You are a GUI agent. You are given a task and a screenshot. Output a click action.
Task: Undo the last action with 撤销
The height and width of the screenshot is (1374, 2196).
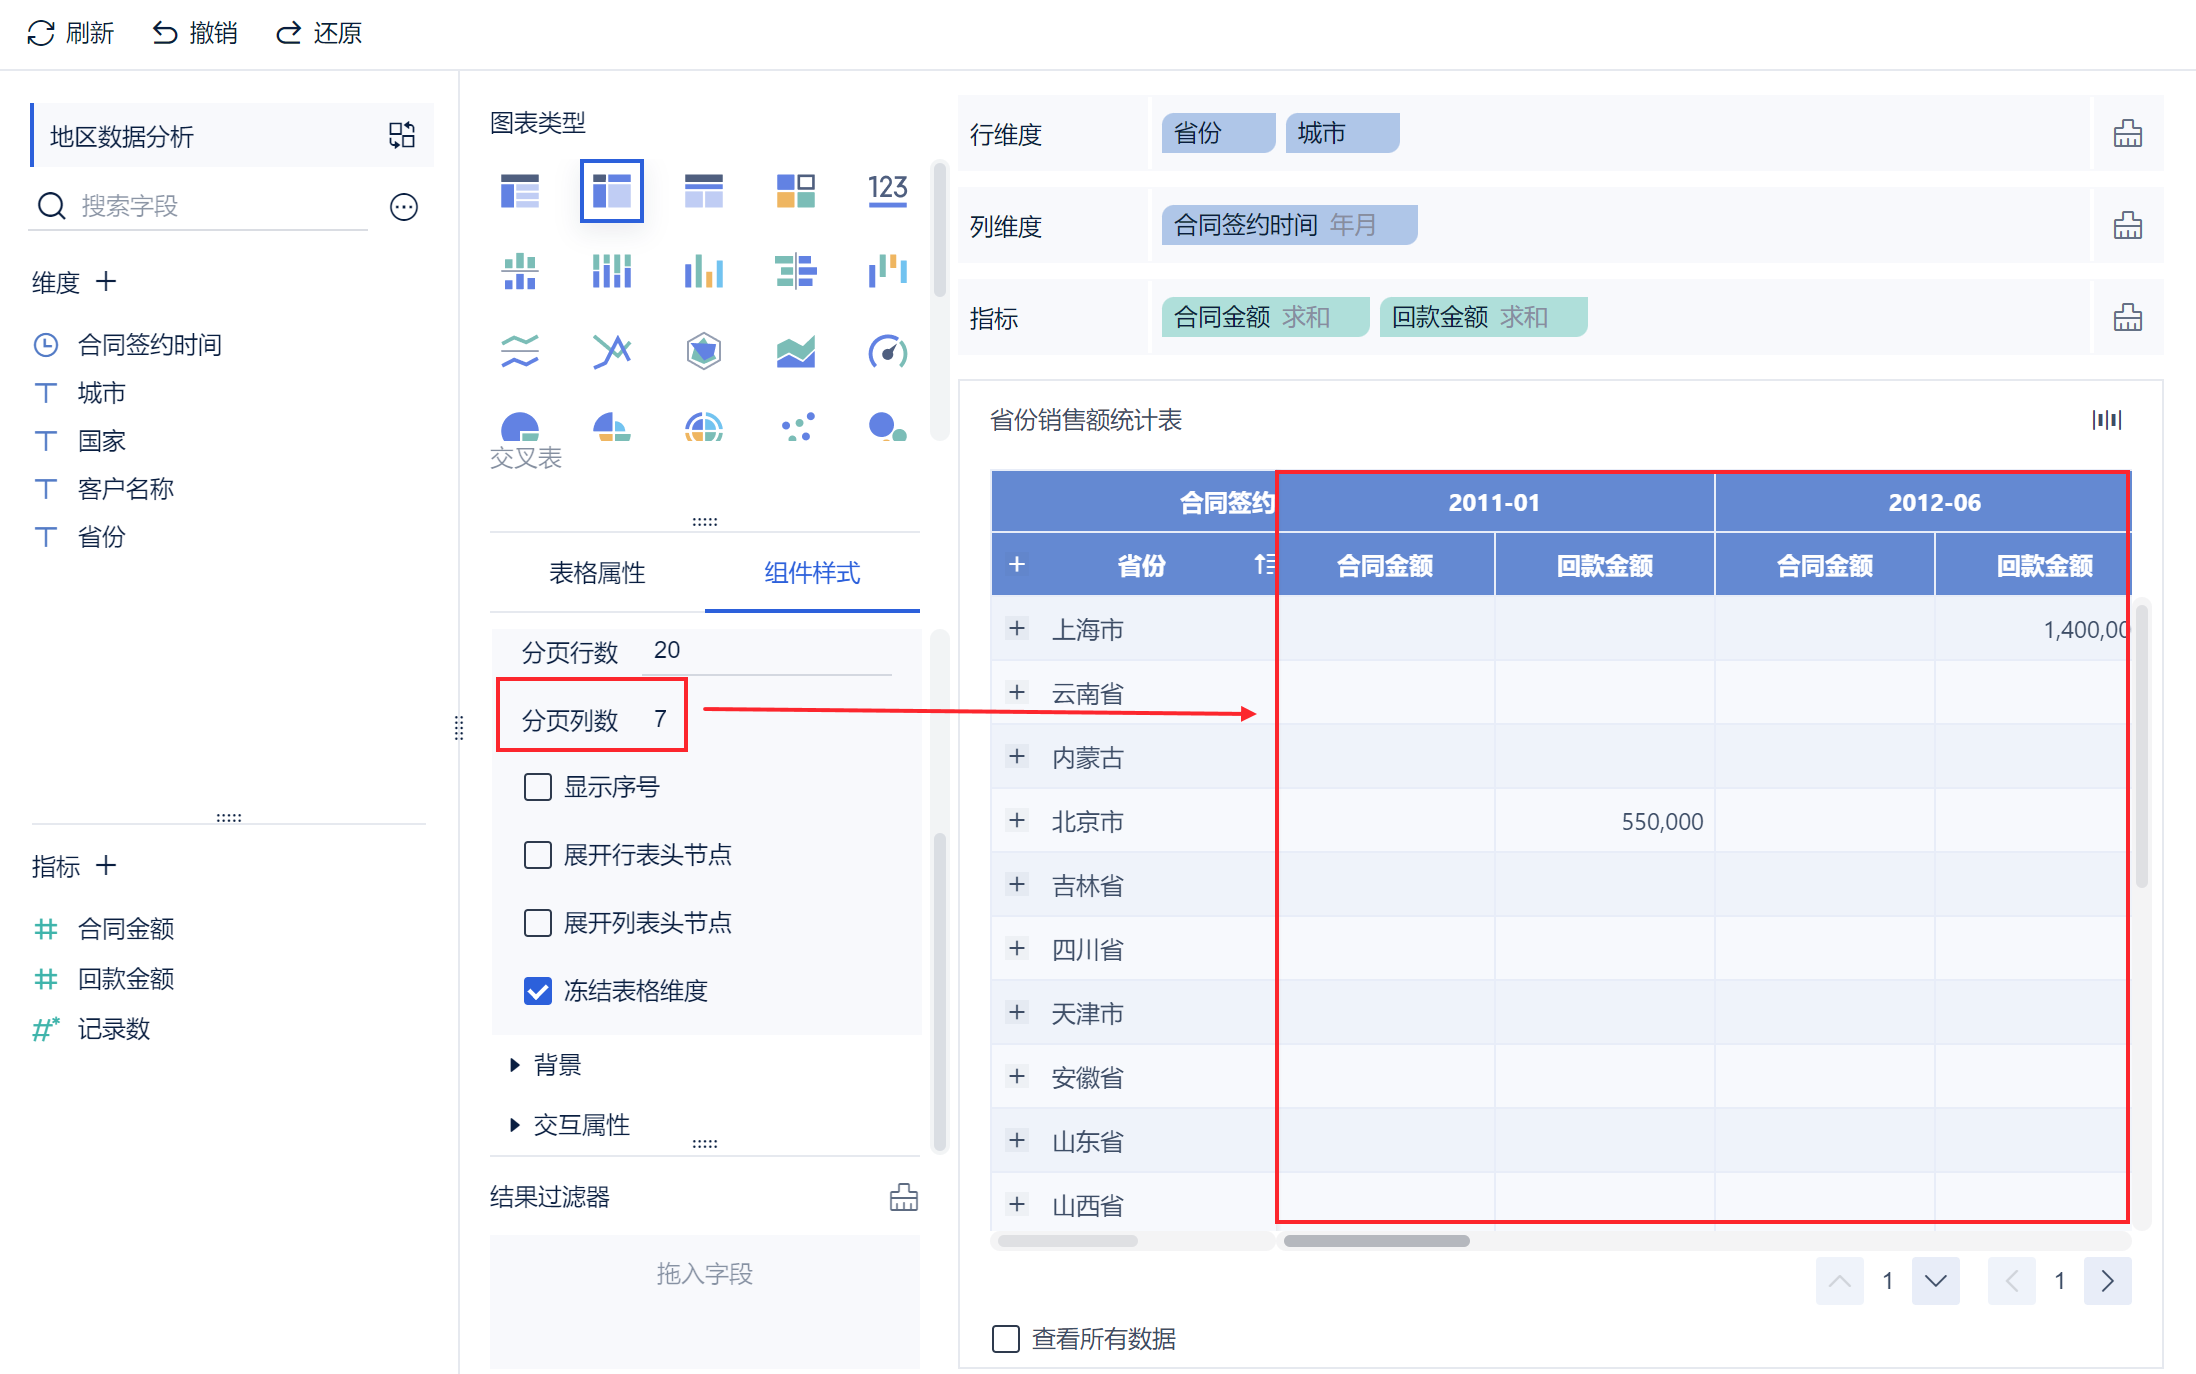point(195,33)
